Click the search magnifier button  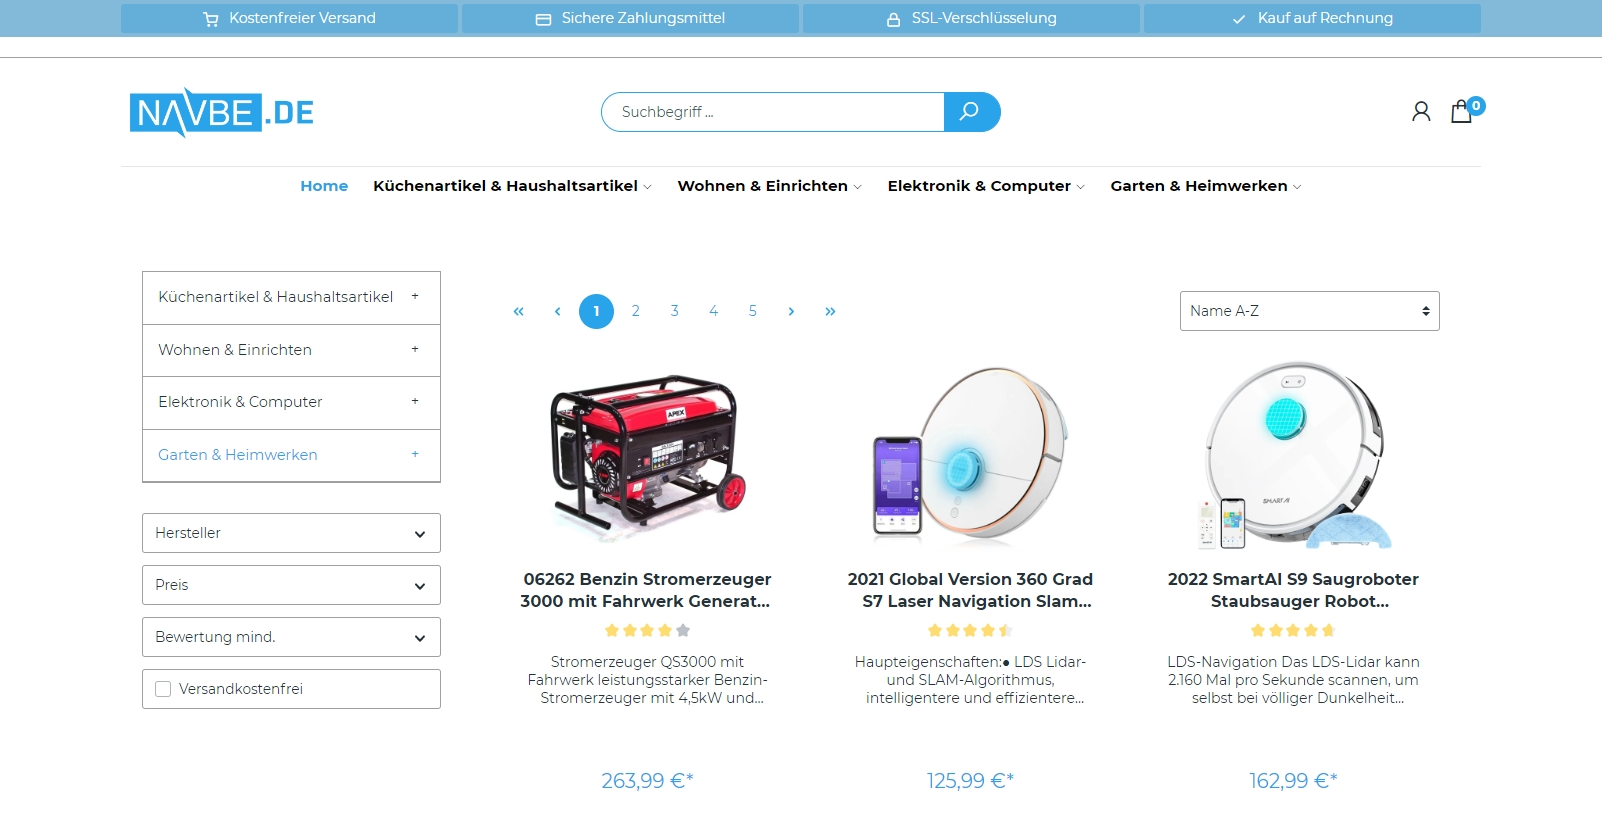coord(971,112)
